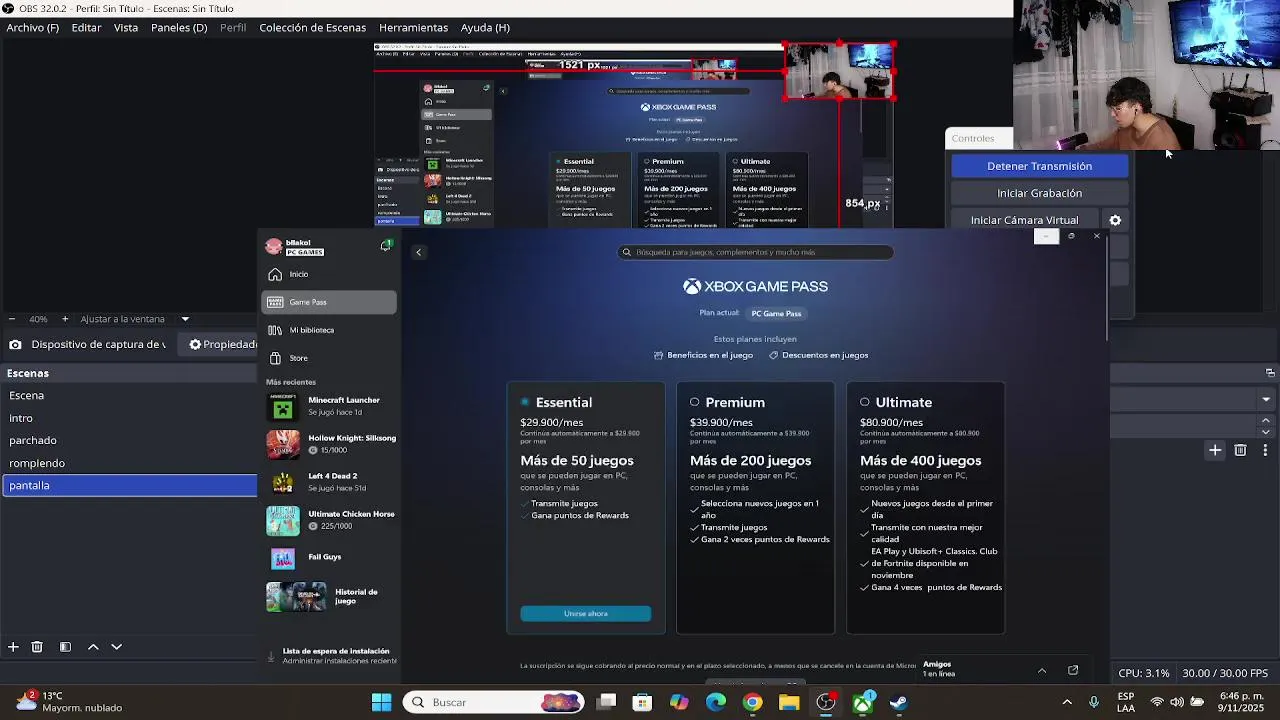Image resolution: width=1280 pixels, height=720 pixels.
Task: Zoom in the OBS preview
Action: (65, 319)
